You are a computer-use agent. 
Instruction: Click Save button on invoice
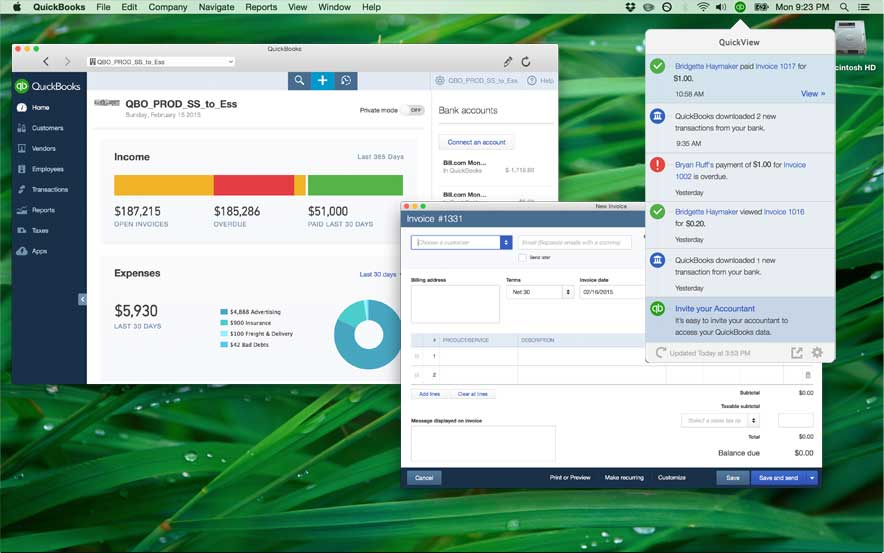733,477
